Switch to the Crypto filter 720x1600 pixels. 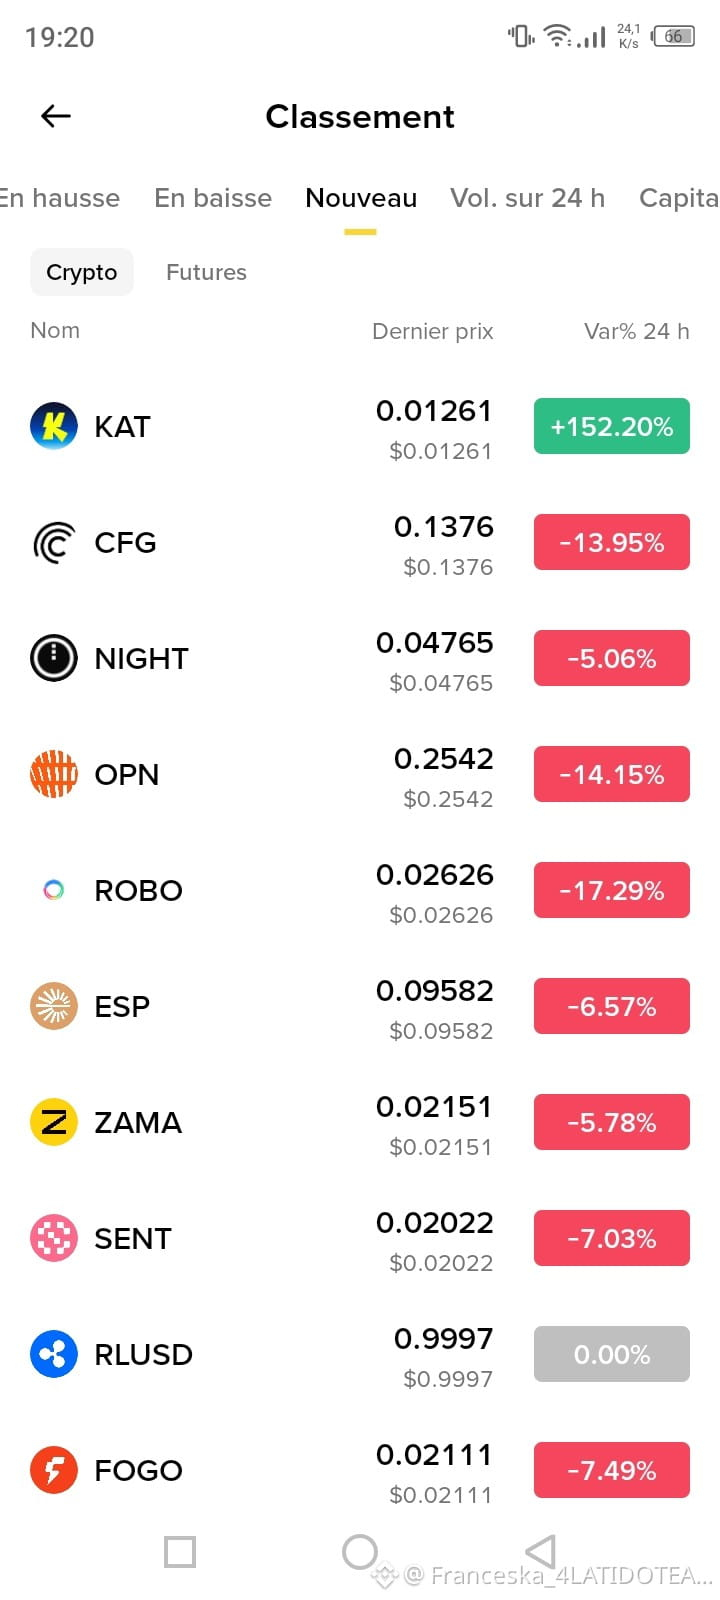(x=82, y=272)
